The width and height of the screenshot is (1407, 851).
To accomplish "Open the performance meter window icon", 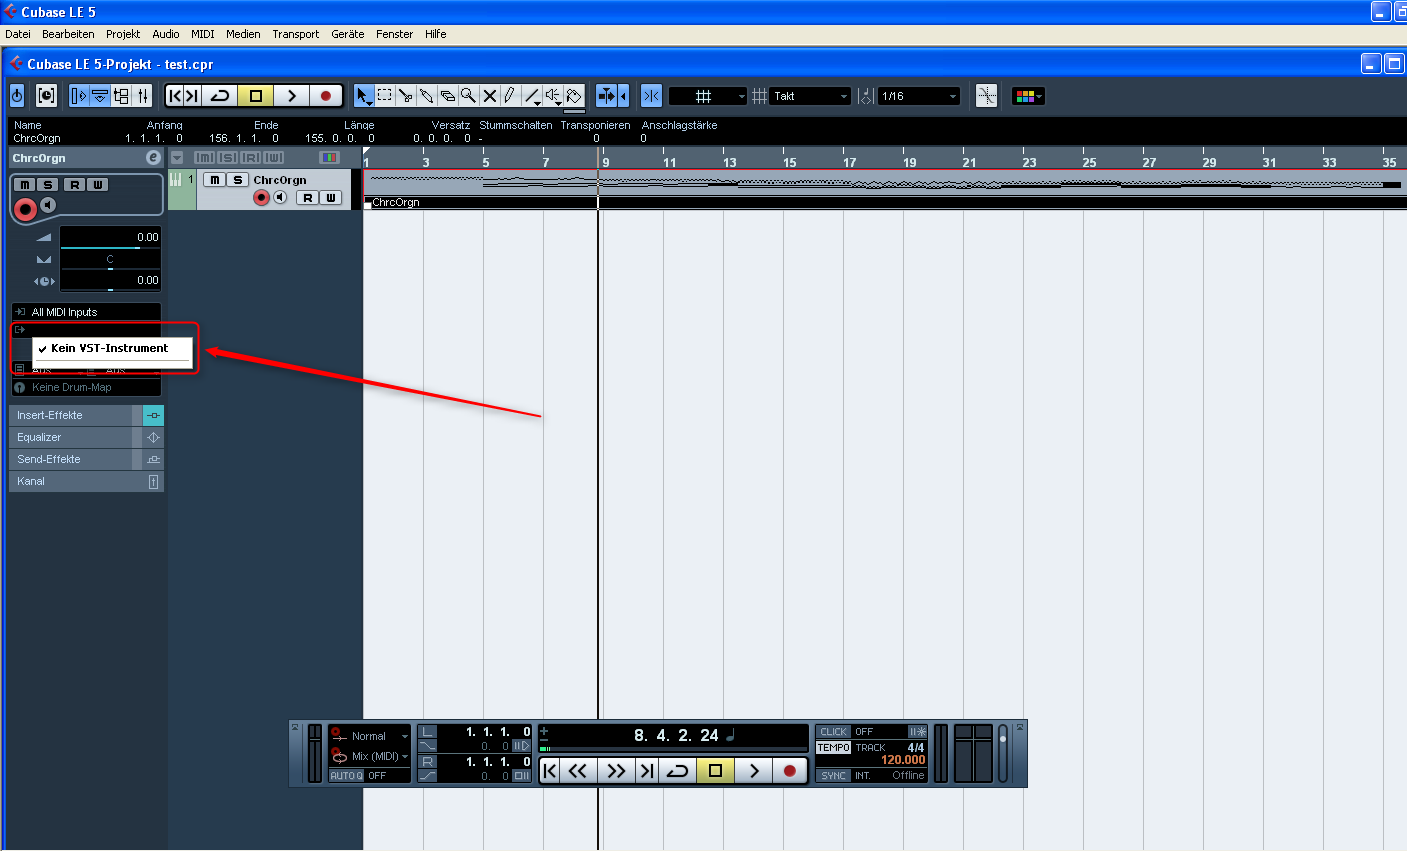I will pyautogui.click(x=46, y=96).
